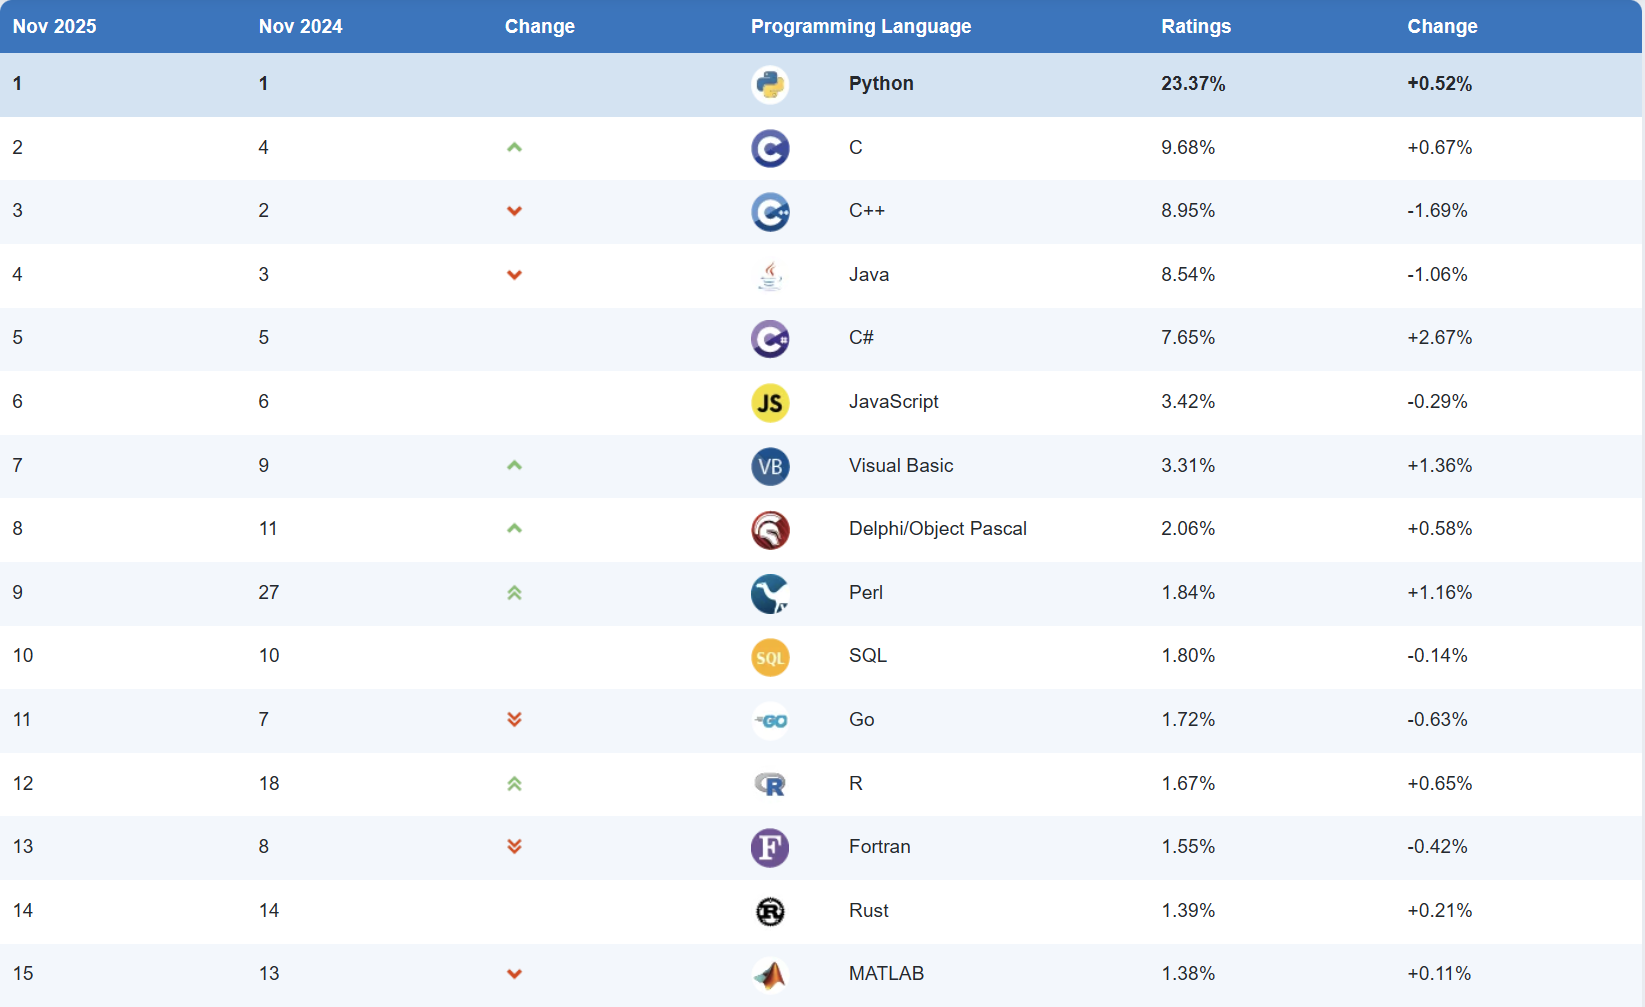Viewport: 1645px width, 1007px height.
Task: Click the double up arrow in Perl row
Action: (x=514, y=593)
